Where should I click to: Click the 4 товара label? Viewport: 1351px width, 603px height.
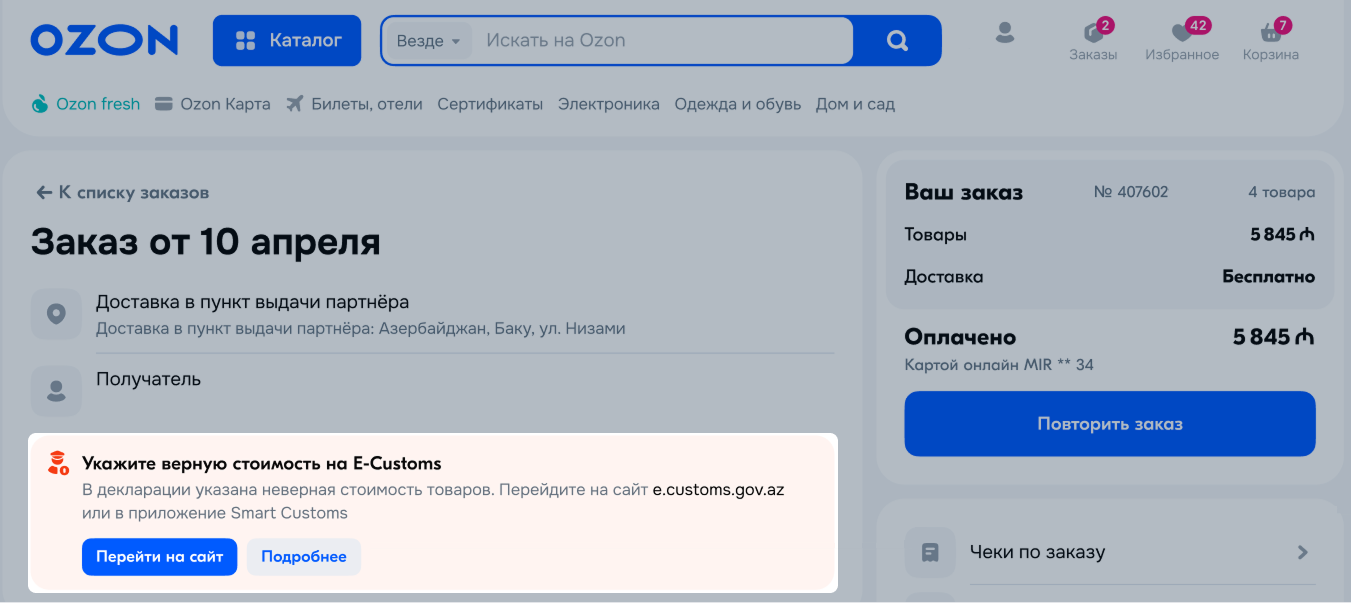(1282, 192)
